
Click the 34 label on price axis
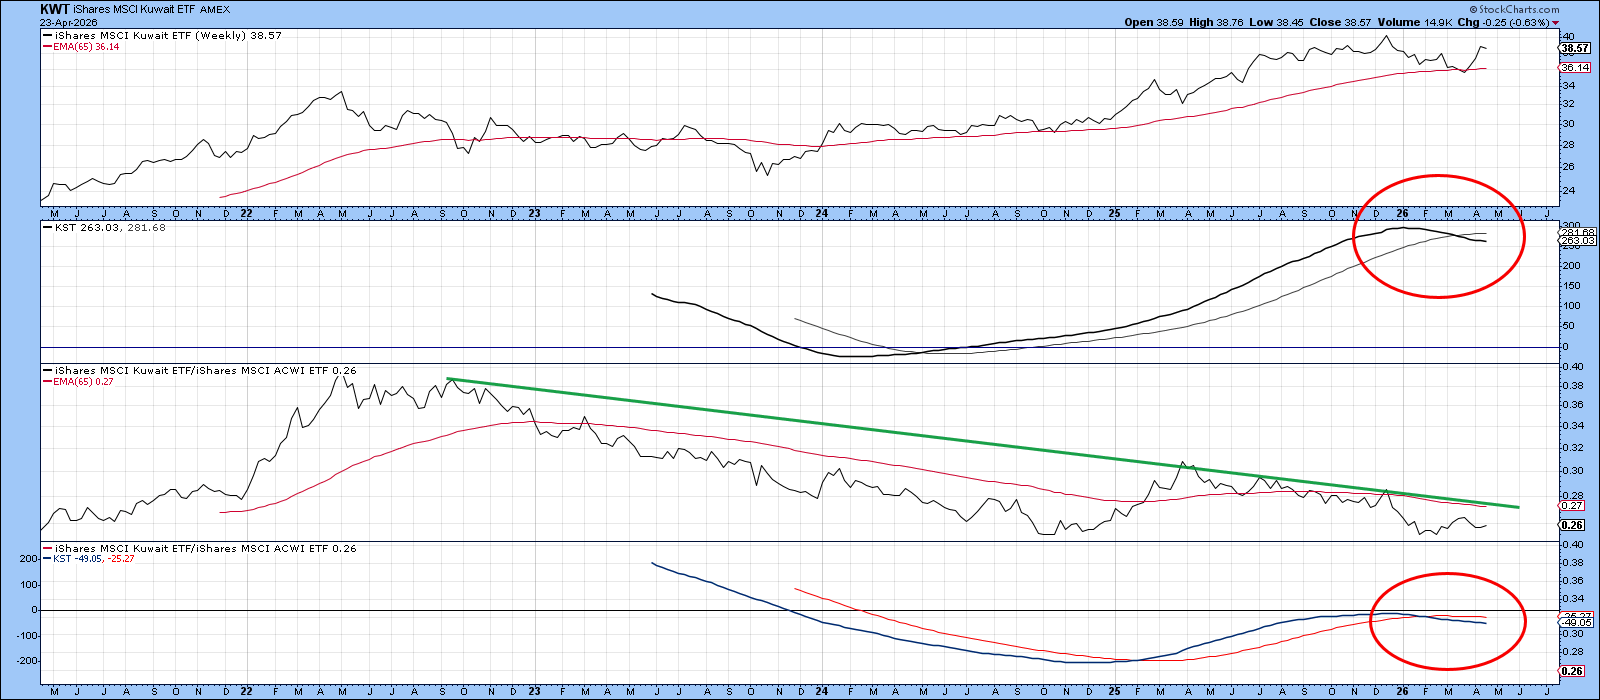tap(1567, 86)
